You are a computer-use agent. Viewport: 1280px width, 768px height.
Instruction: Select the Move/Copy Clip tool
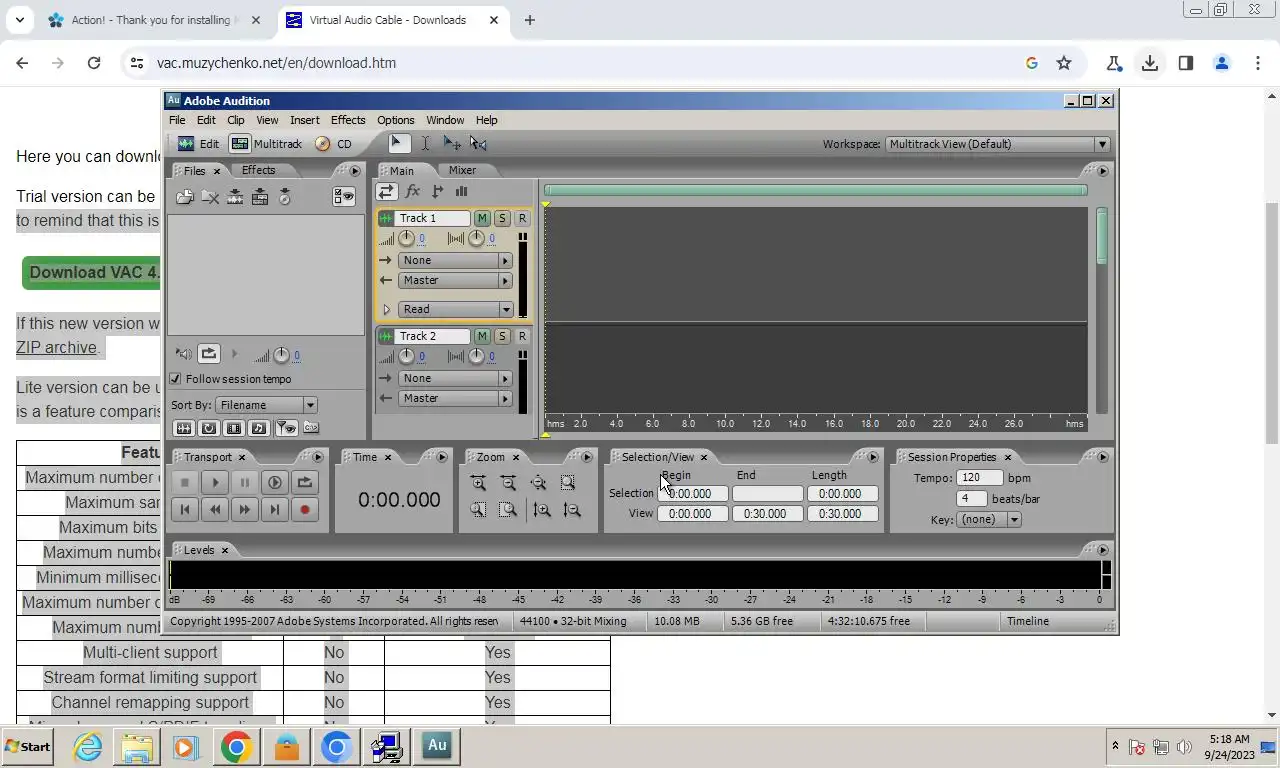tap(452, 143)
